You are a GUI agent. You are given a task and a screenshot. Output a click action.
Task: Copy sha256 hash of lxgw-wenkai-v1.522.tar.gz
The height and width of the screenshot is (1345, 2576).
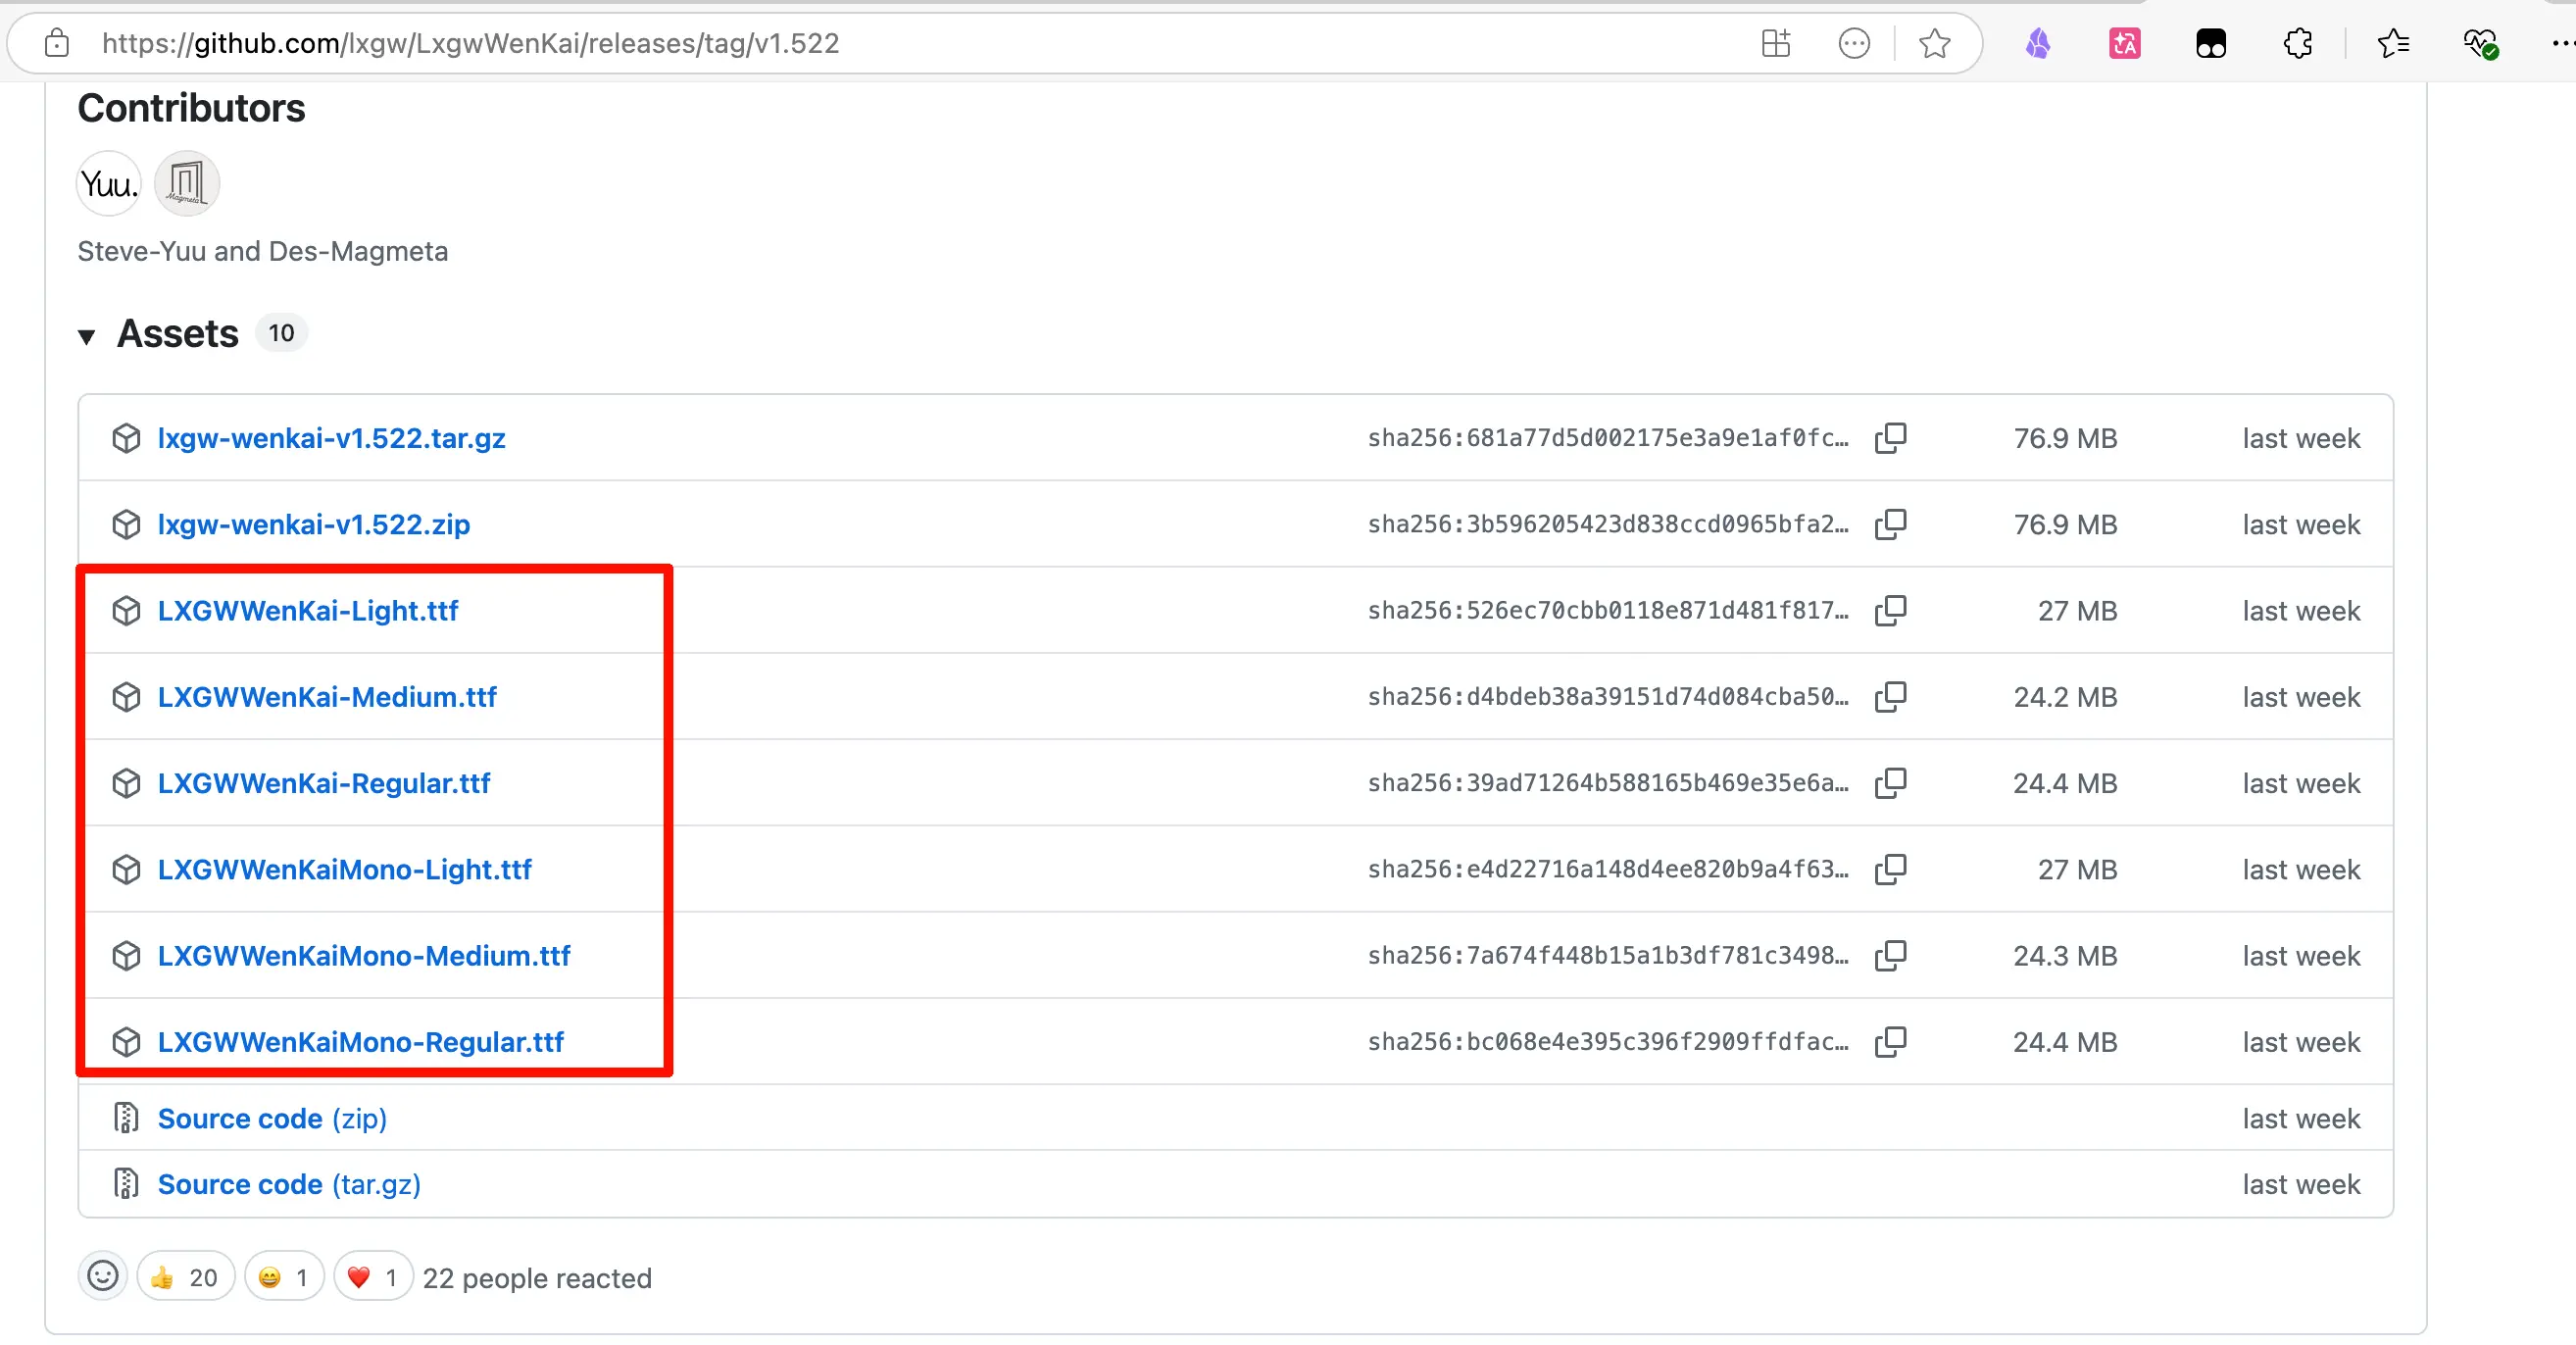coord(1890,438)
